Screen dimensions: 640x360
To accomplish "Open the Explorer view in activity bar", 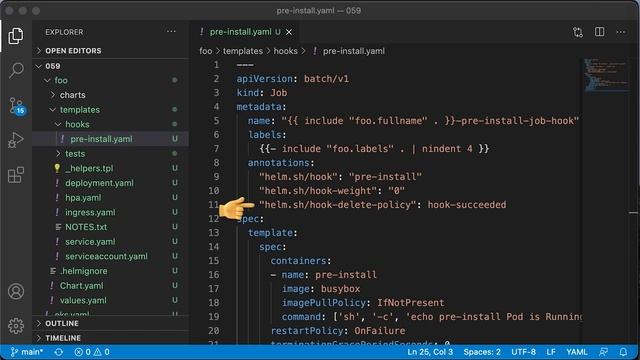I will click(x=16, y=36).
